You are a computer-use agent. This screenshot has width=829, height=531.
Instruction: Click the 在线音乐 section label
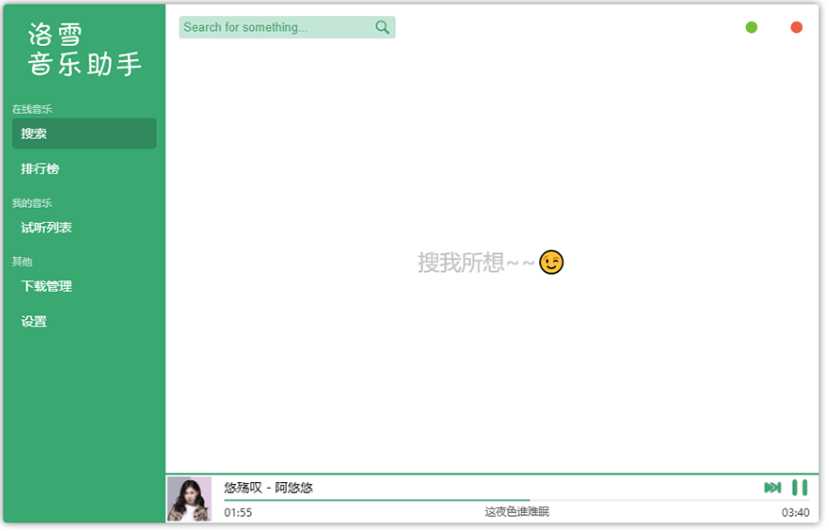[x=32, y=109]
